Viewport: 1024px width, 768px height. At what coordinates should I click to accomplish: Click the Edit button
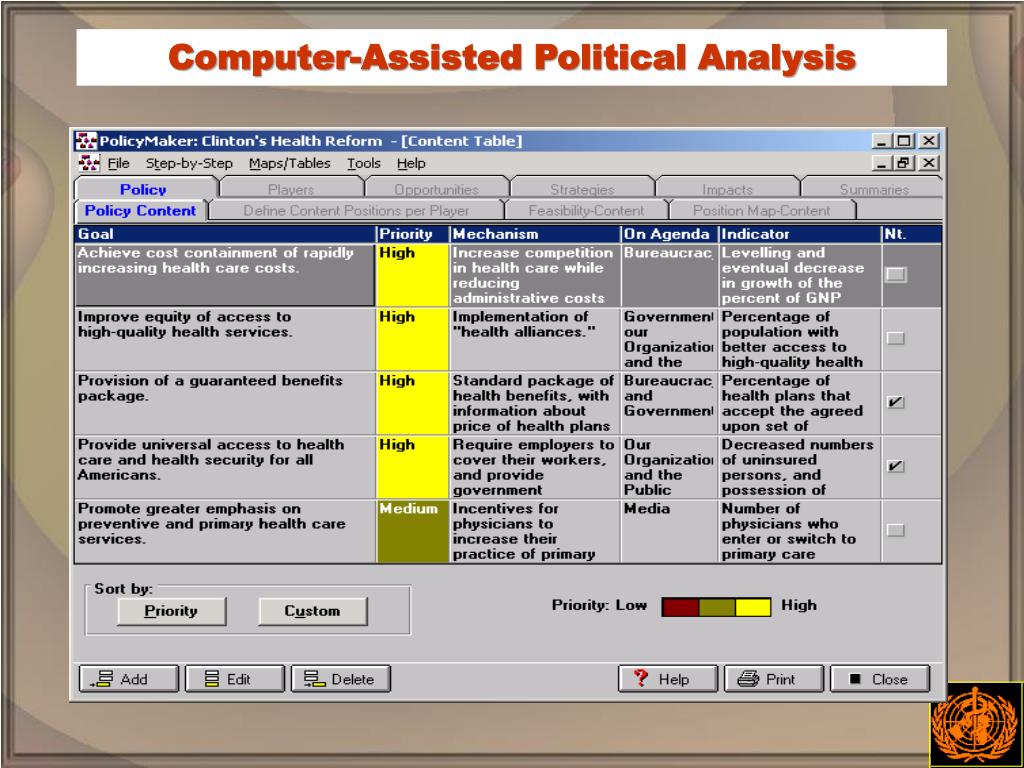click(235, 679)
